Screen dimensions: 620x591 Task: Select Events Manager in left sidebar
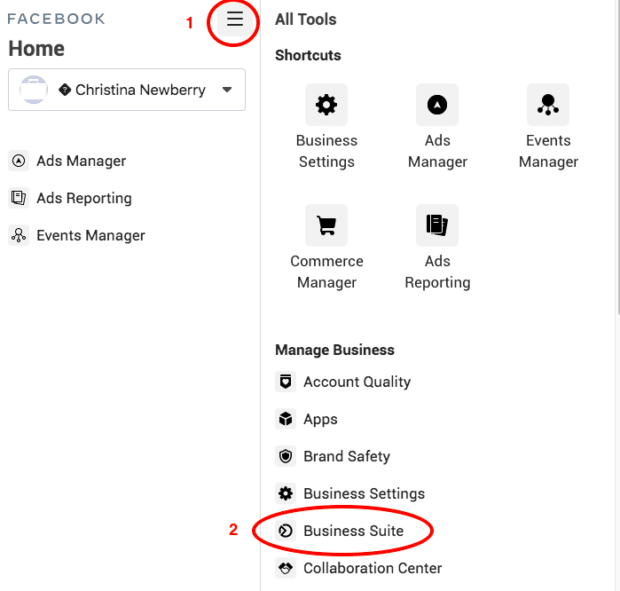pos(90,236)
